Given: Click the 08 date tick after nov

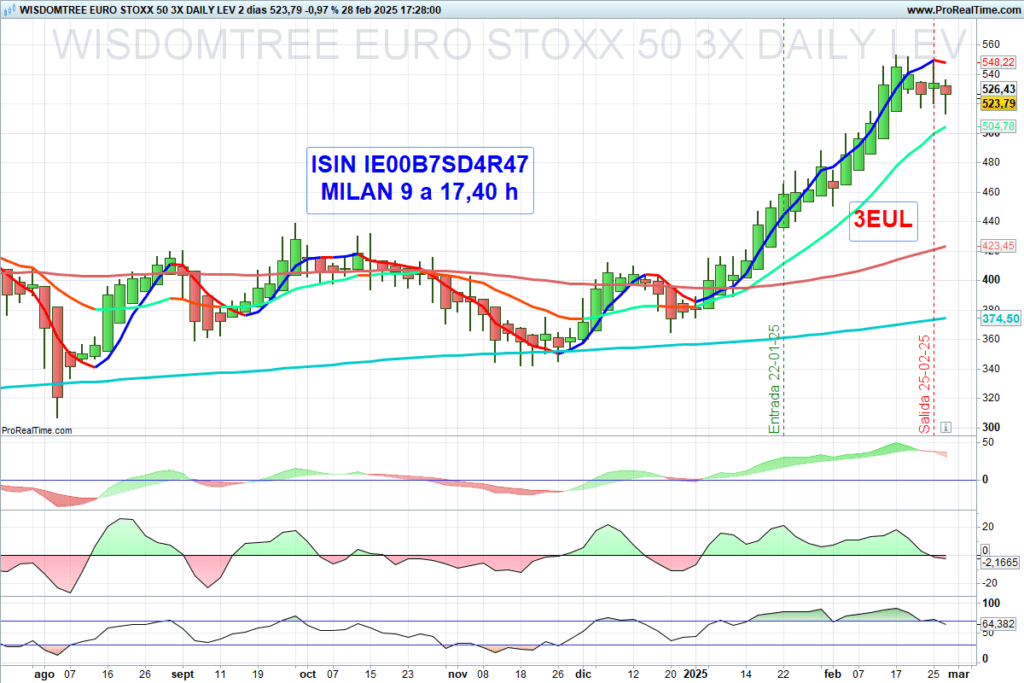Looking at the screenshot, I should click(x=483, y=675).
